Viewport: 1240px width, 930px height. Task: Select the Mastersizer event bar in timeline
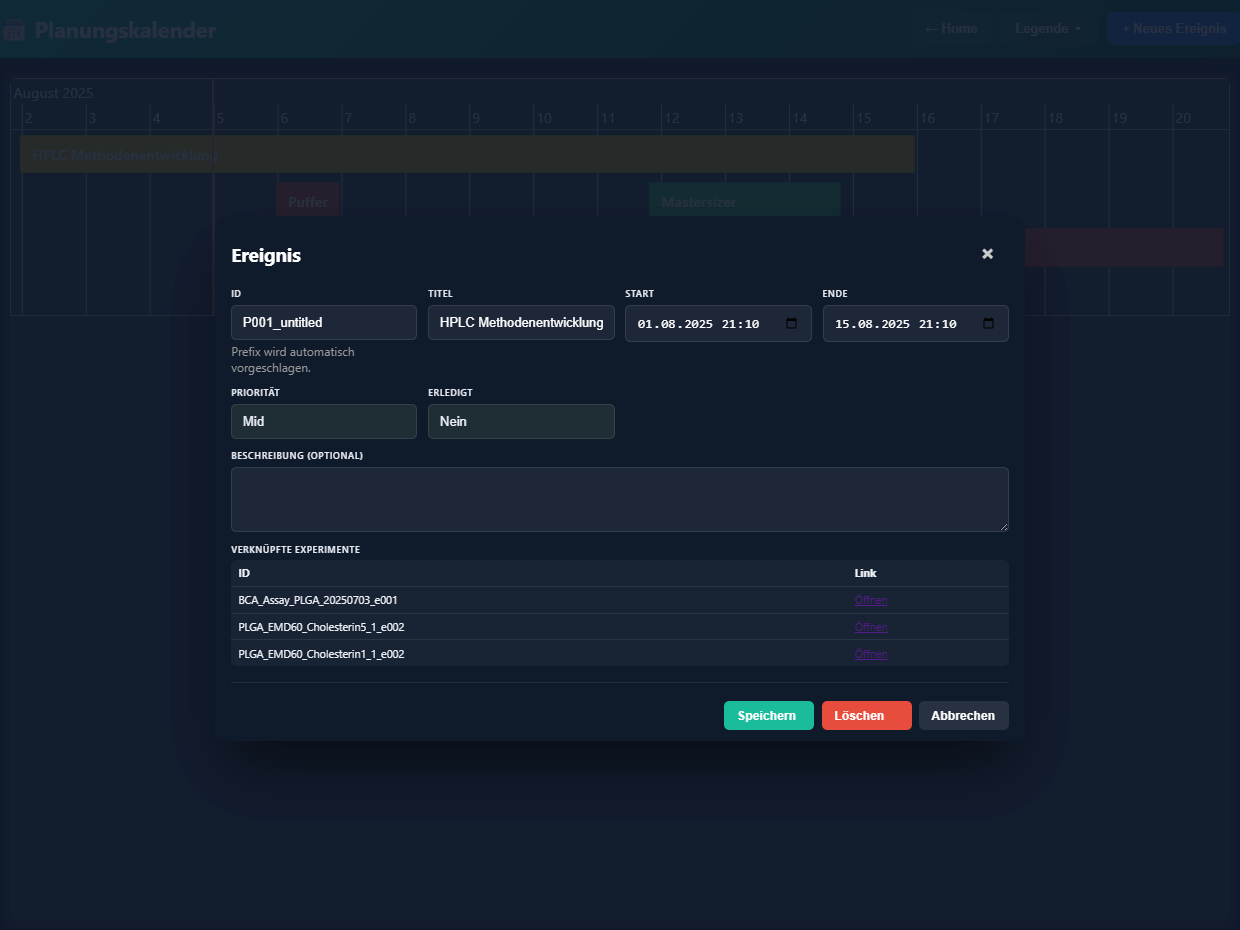(x=744, y=201)
